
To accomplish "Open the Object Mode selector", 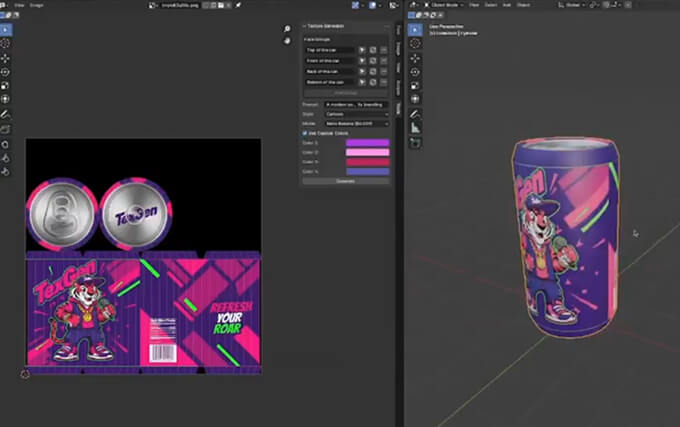I will pyautogui.click(x=443, y=6).
